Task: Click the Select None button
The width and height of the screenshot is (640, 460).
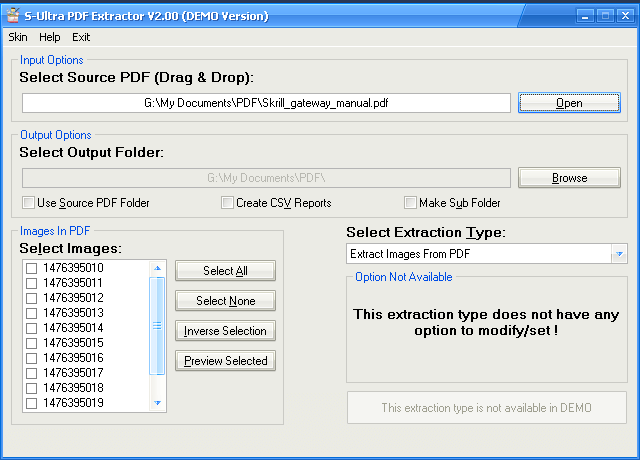Action: (225, 301)
